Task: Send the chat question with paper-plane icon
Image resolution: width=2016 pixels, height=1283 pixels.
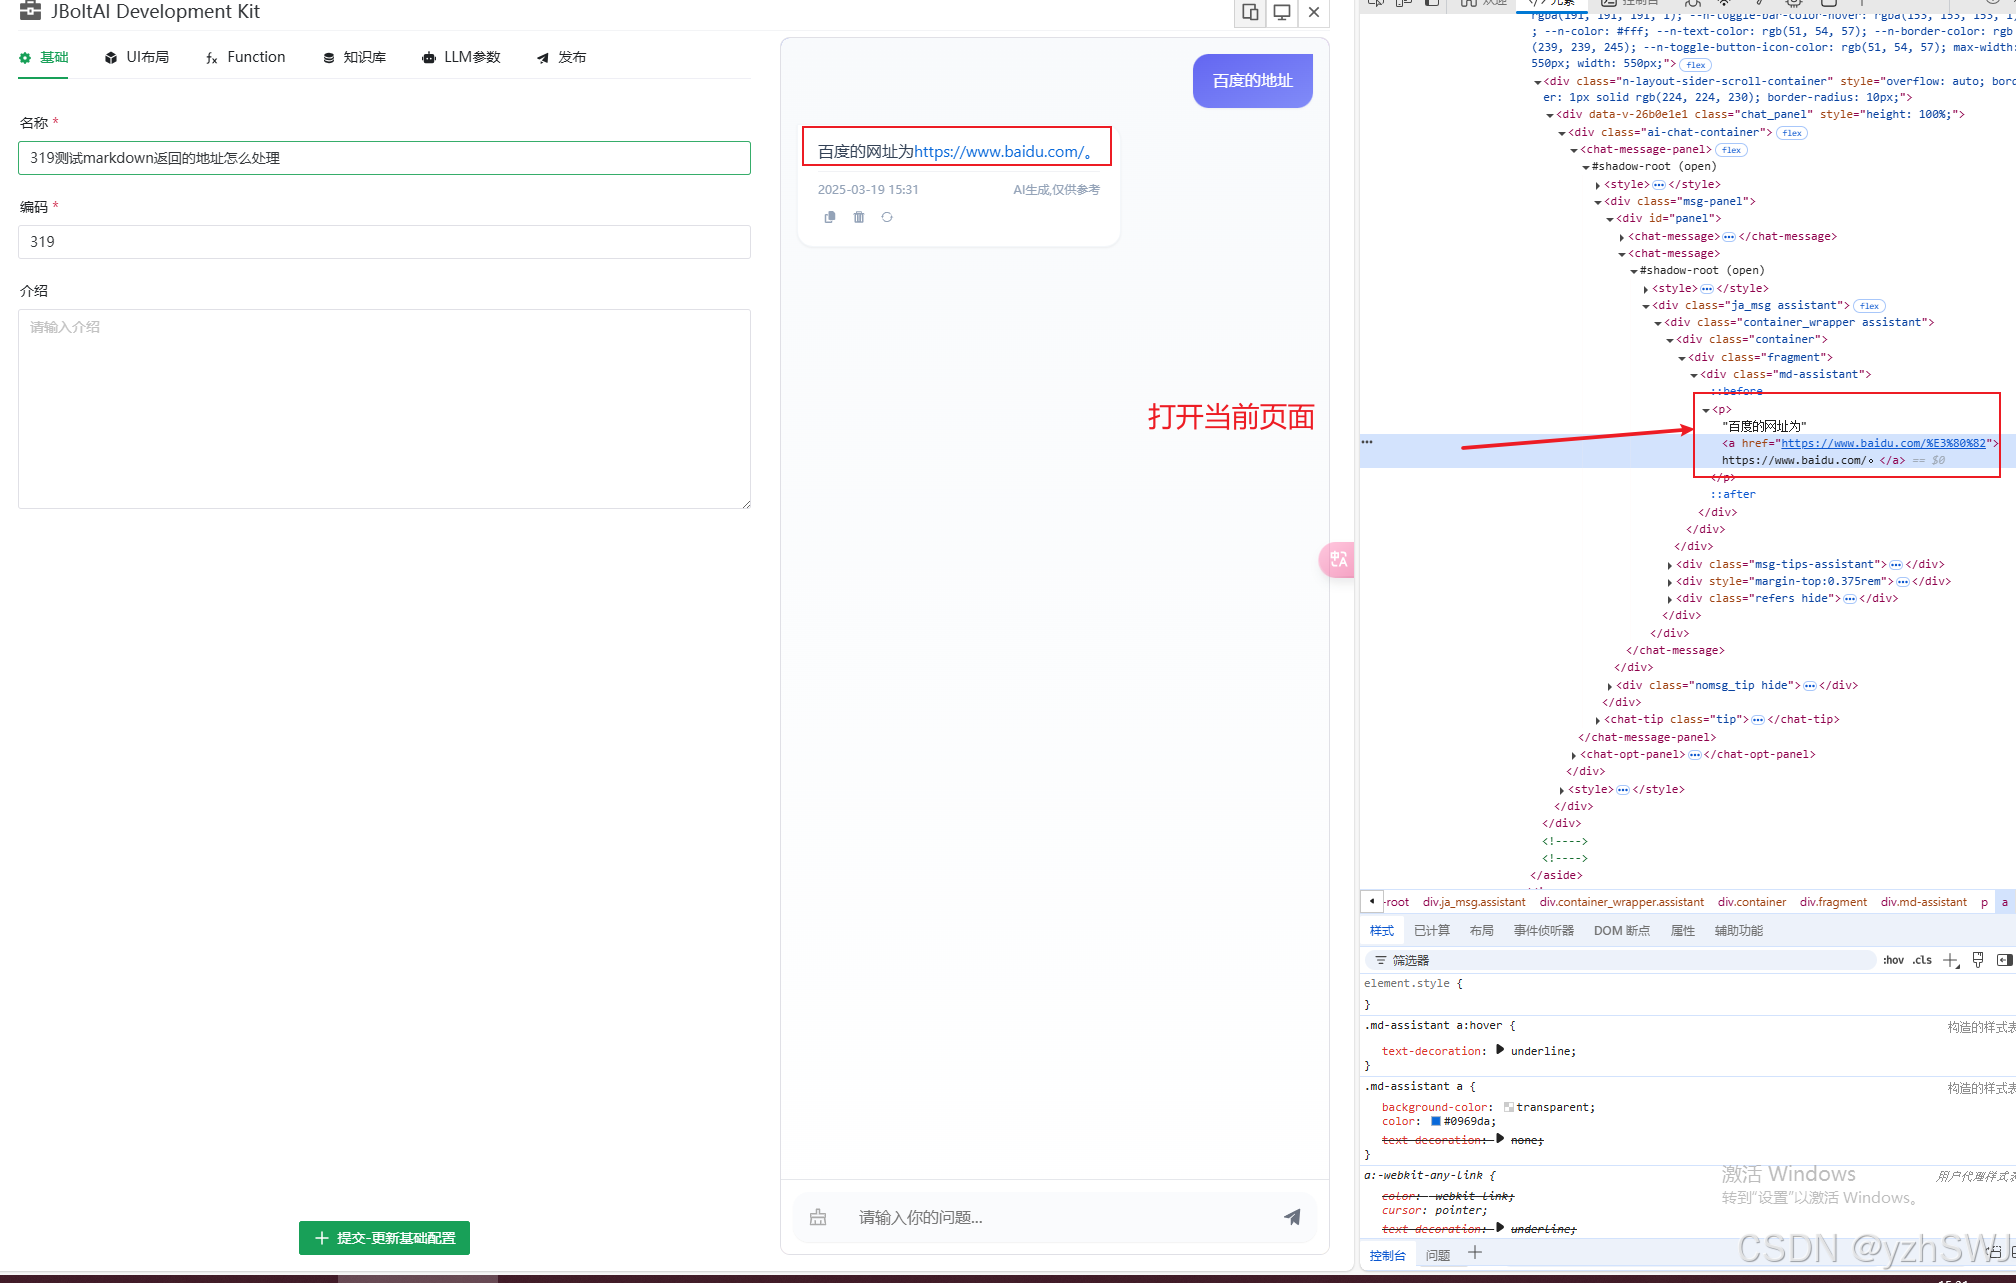Action: (1292, 1217)
